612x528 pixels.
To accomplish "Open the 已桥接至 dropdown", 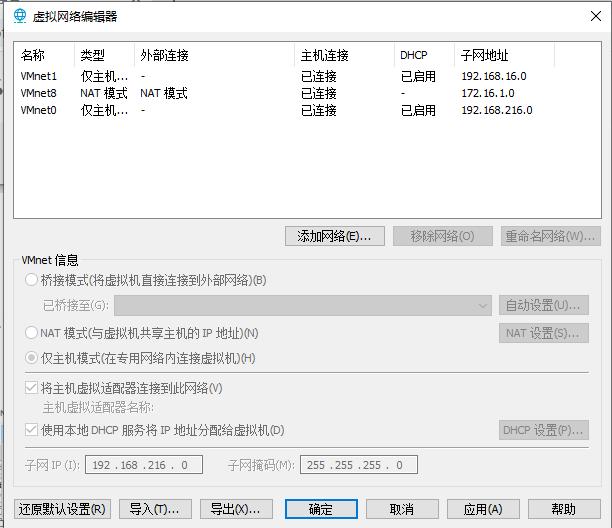I will tap(303, 305).
